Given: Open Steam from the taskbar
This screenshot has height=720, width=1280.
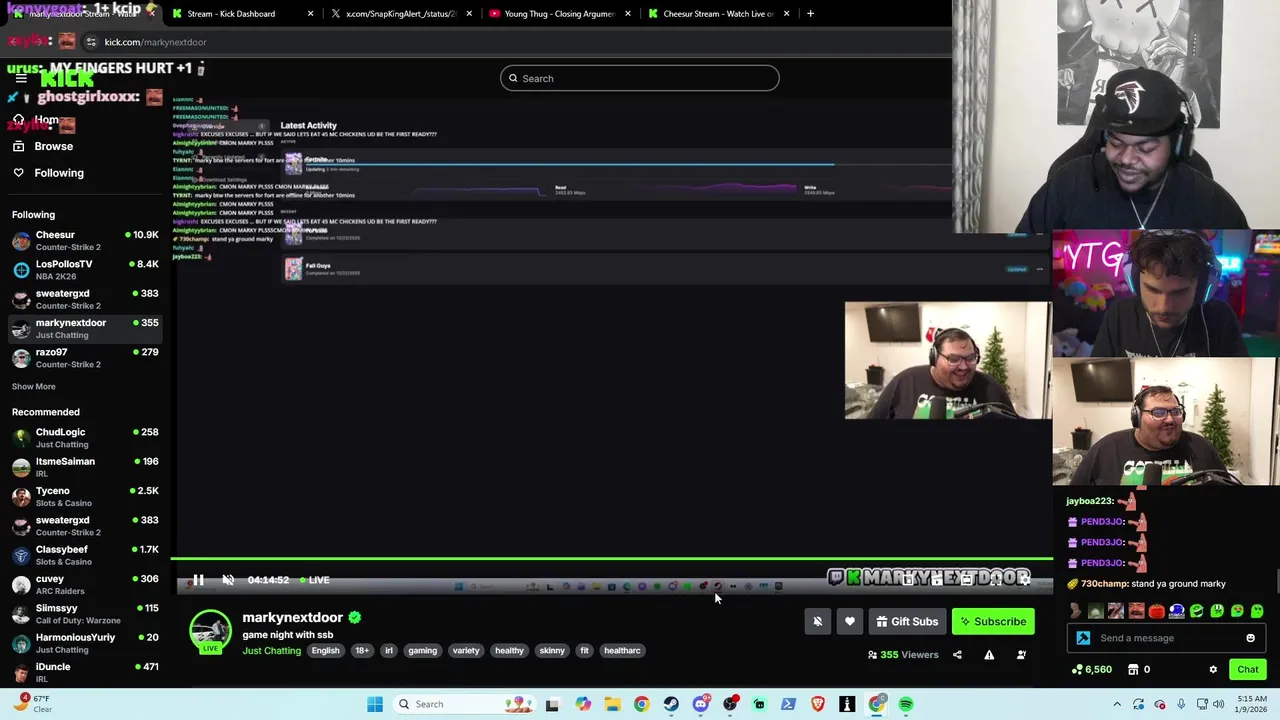Looking at the screenshot, I should pyautogui.click(x=671, y=704).
